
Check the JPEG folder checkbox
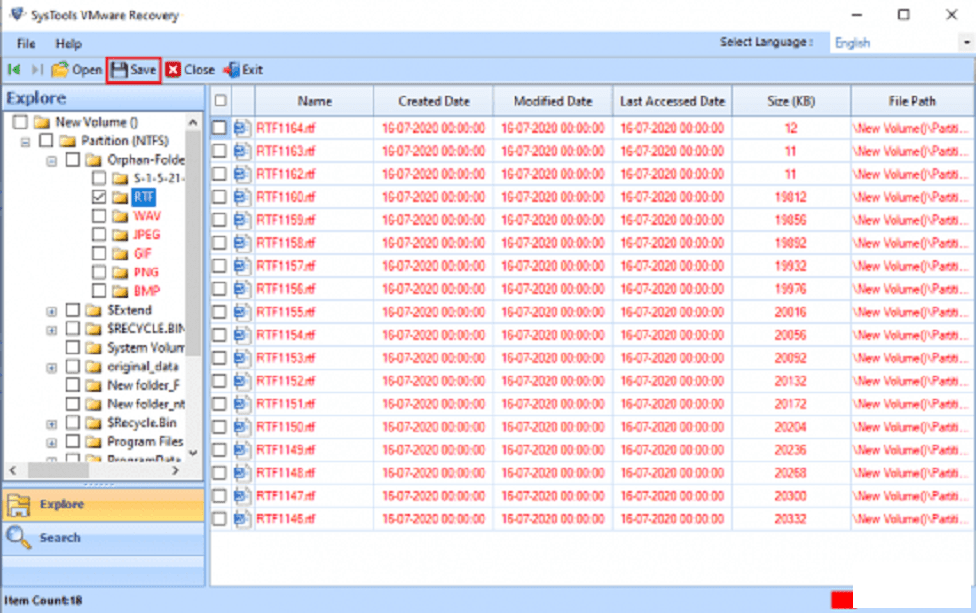pyautogui.click(x=98, y=235)
